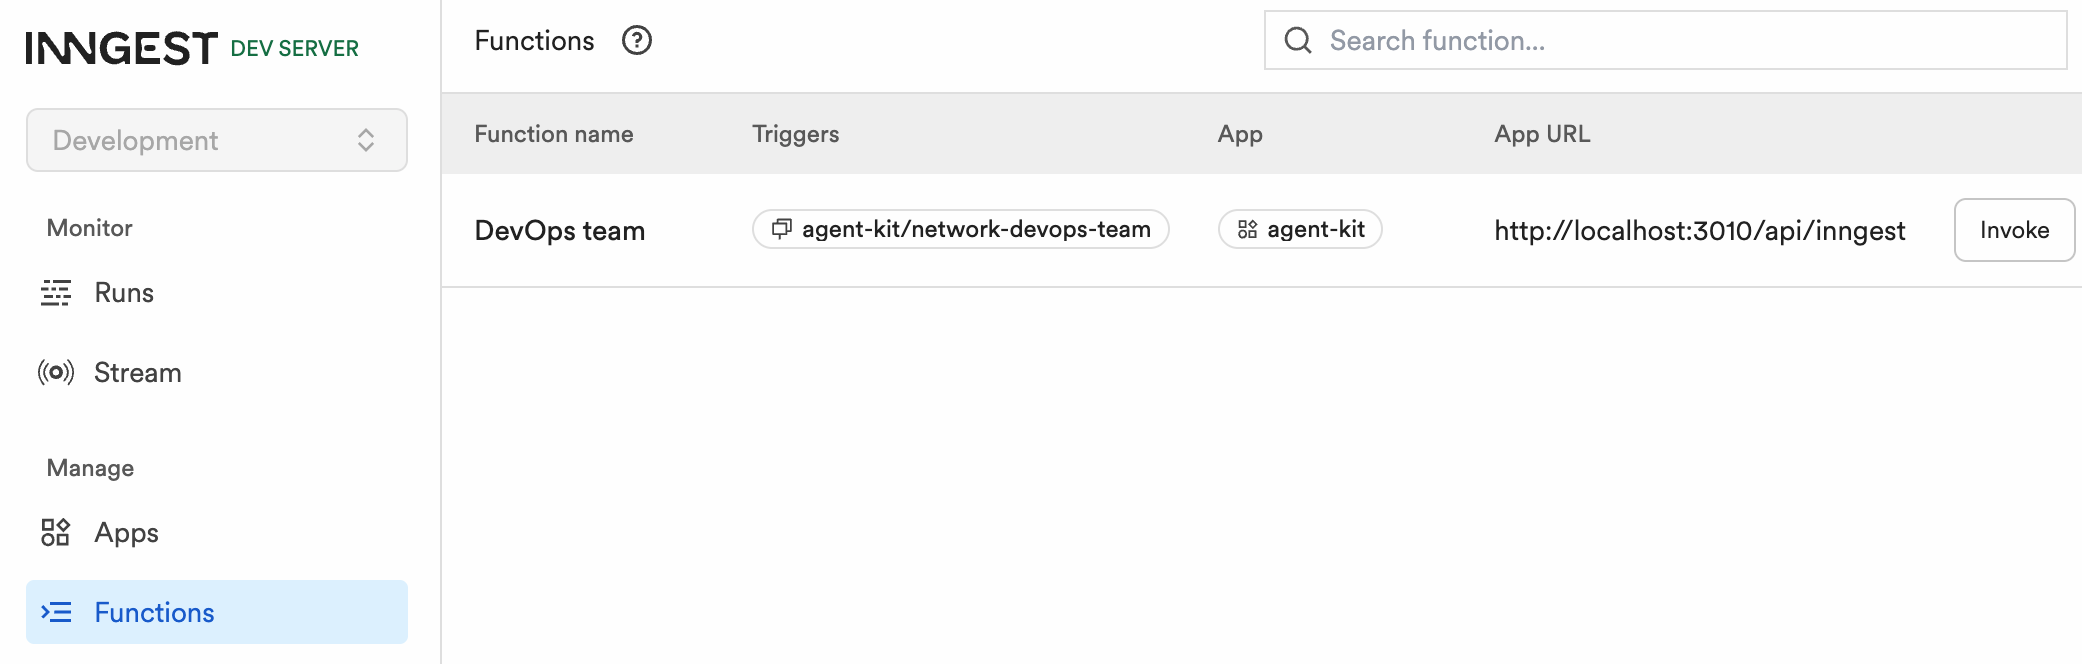Focus the Search function input field

(x=1665, y=40)
